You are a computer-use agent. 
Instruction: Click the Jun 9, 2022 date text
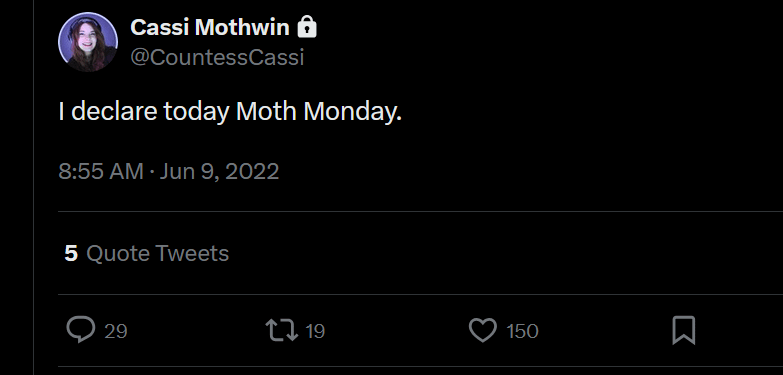219,171
